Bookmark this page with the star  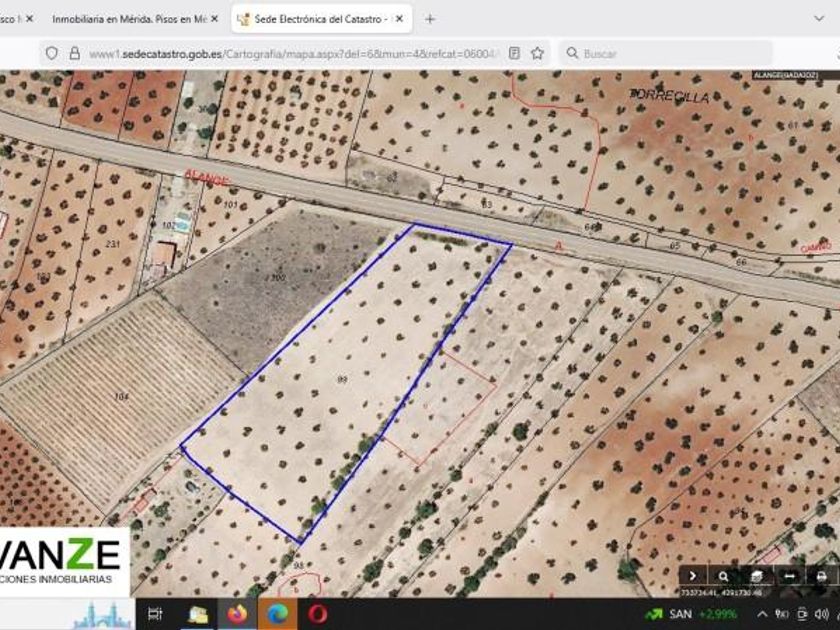pyautogui.click(x=537, y=53)
